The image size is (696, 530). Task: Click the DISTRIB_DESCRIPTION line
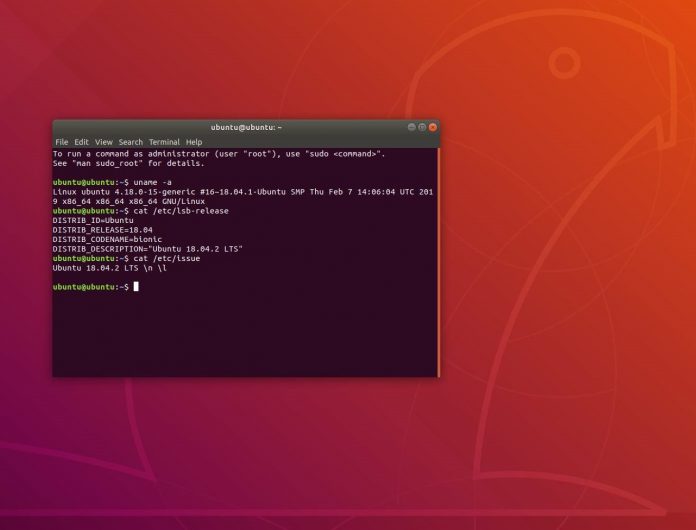click(x=147, y=249)
